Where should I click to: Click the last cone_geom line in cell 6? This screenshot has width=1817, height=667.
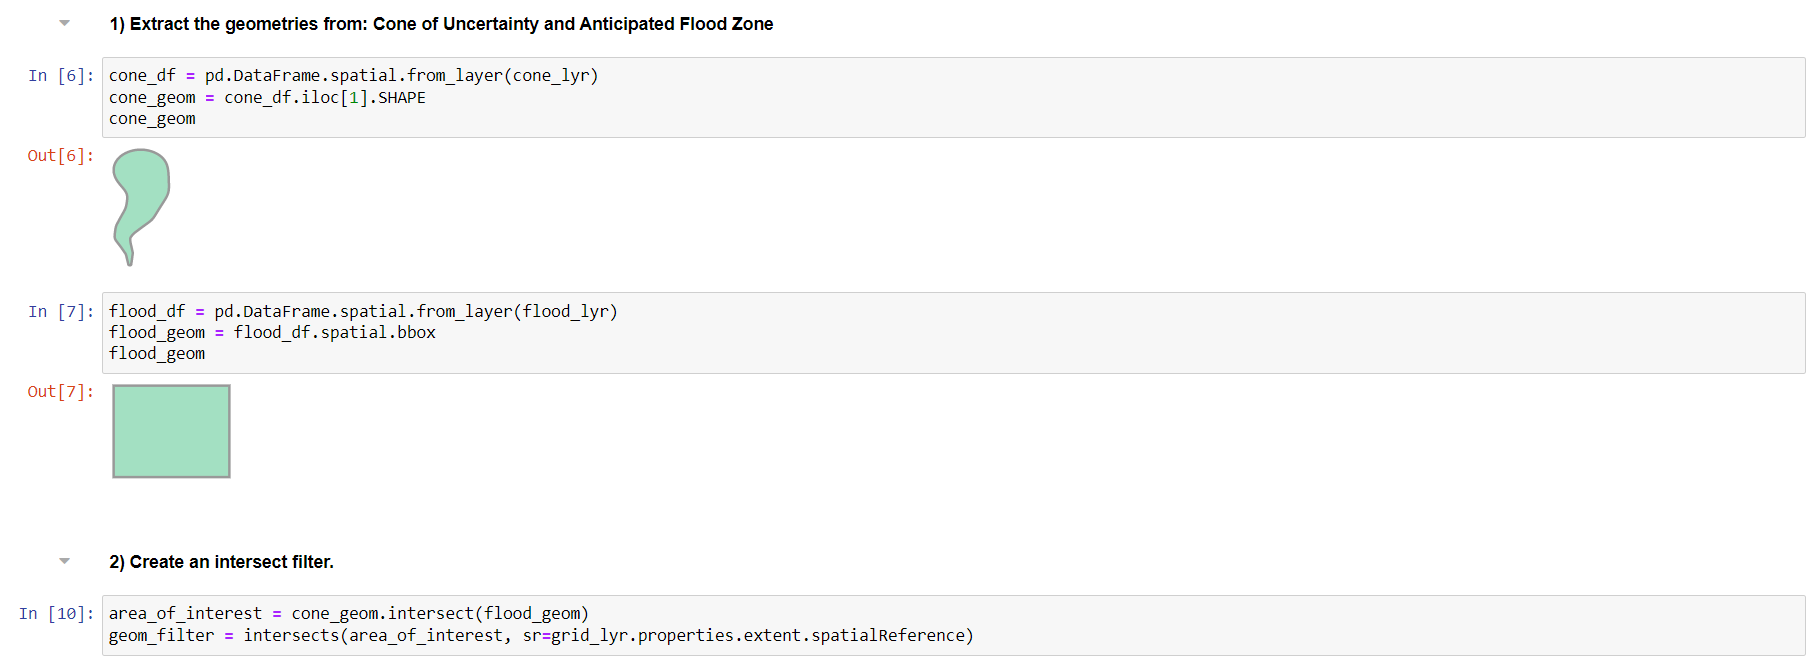pos(152,119)
